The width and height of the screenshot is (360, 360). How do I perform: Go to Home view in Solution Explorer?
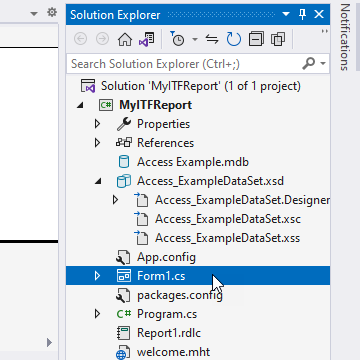tap(125, 39)
